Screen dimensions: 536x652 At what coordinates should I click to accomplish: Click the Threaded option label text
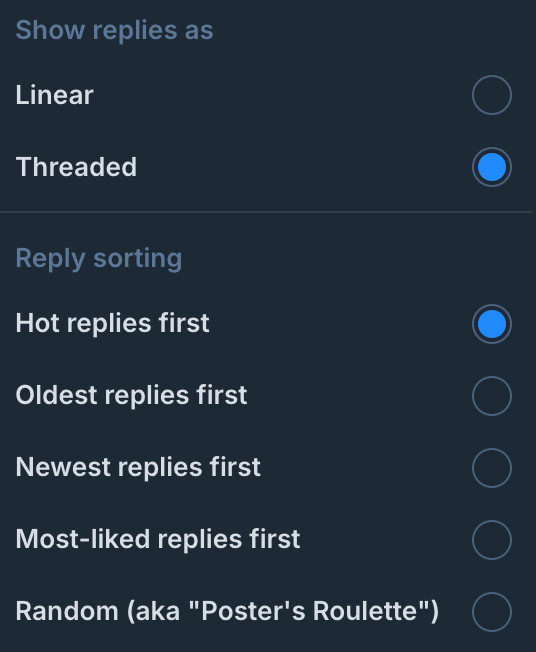click(76, 167)
